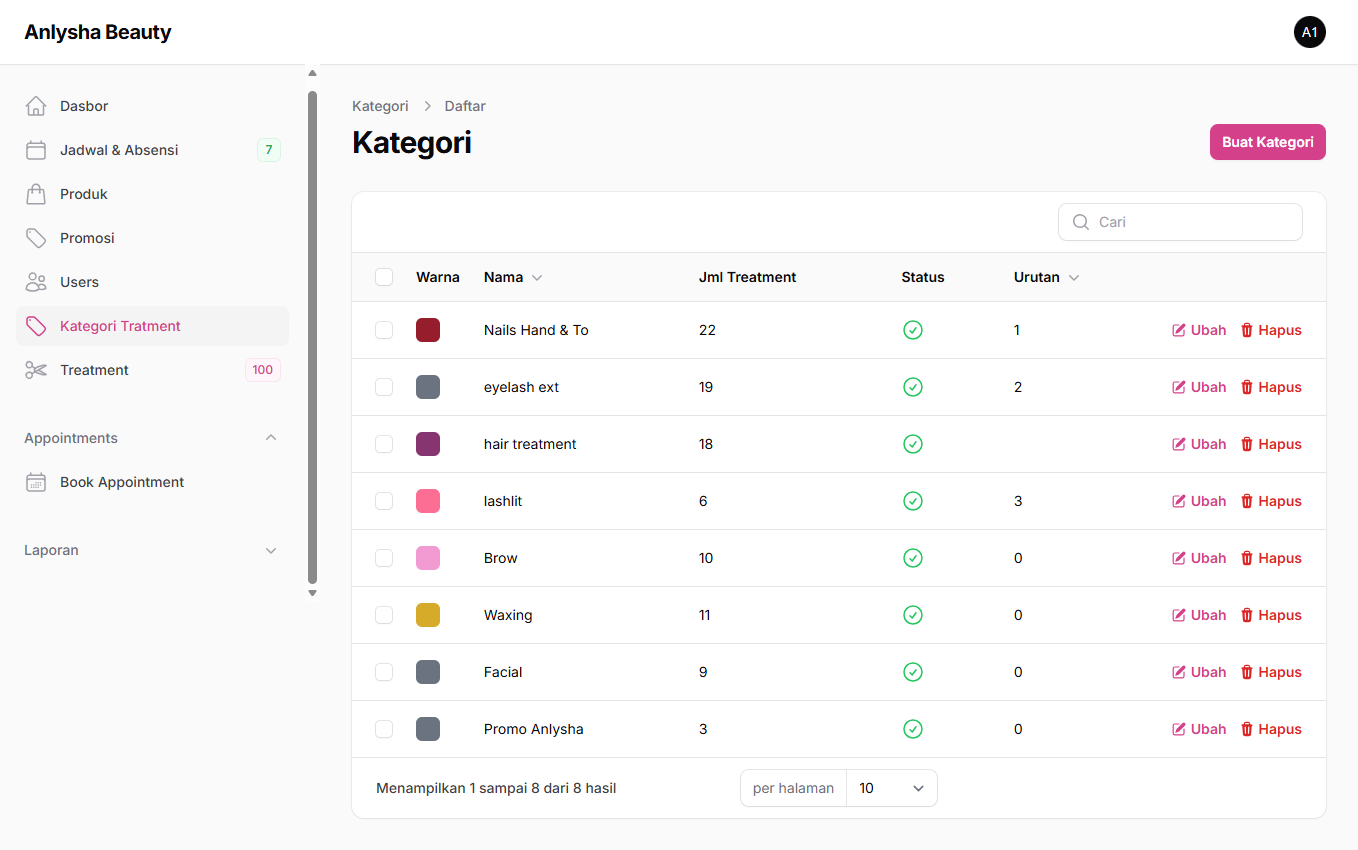Screen dimensions: 1358x850
Task: Click the Cari search field
Action: [x=1192, y=222]
